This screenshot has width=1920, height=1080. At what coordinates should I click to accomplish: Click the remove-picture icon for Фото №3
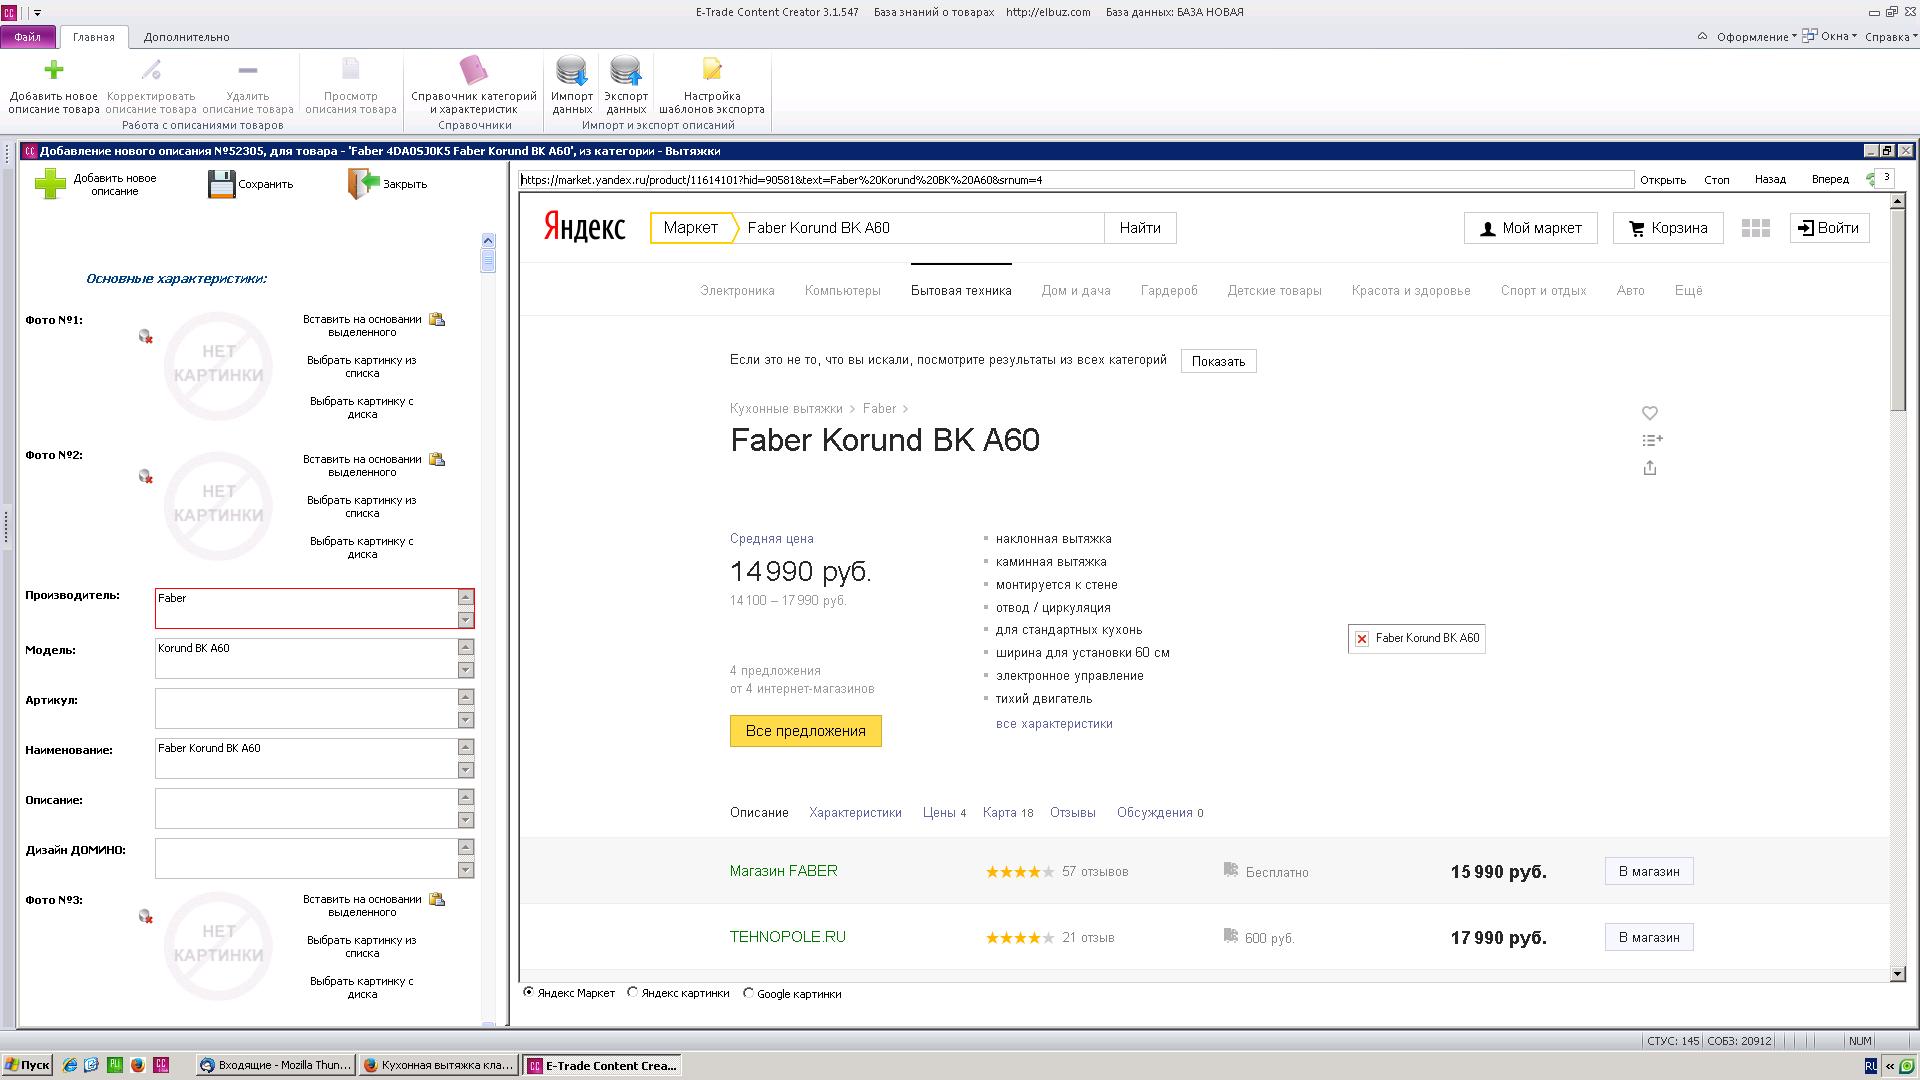pos(146,917)
